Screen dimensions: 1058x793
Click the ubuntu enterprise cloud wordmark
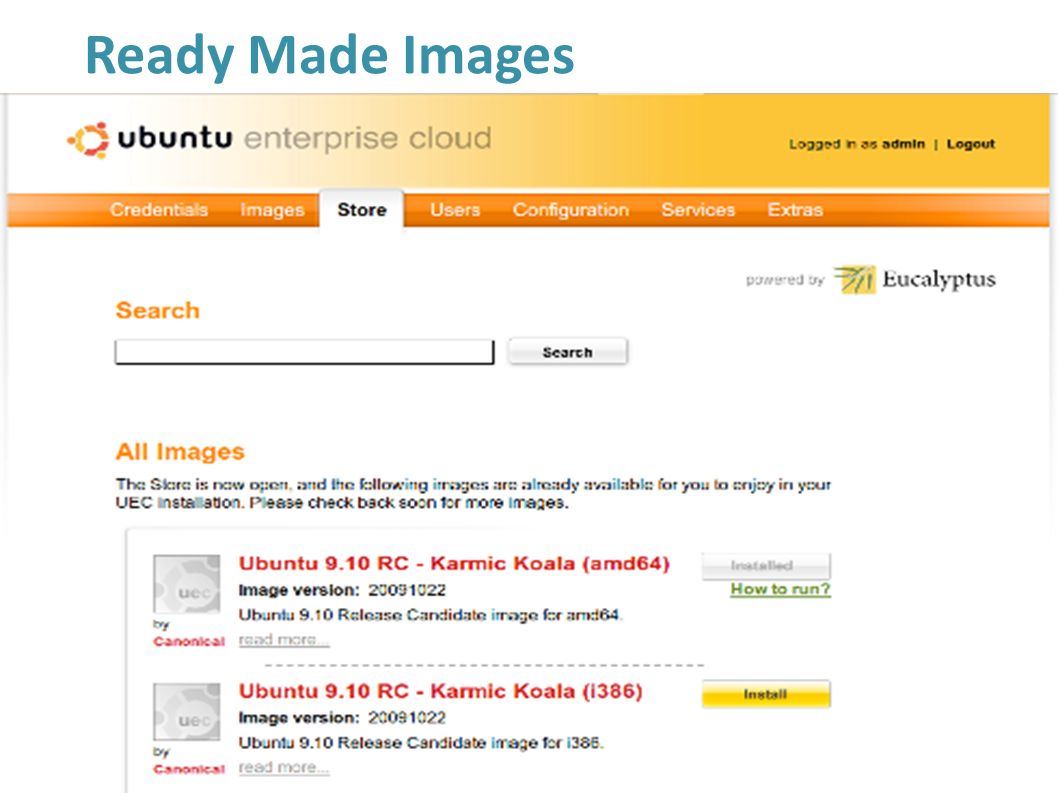coord(304,138)
